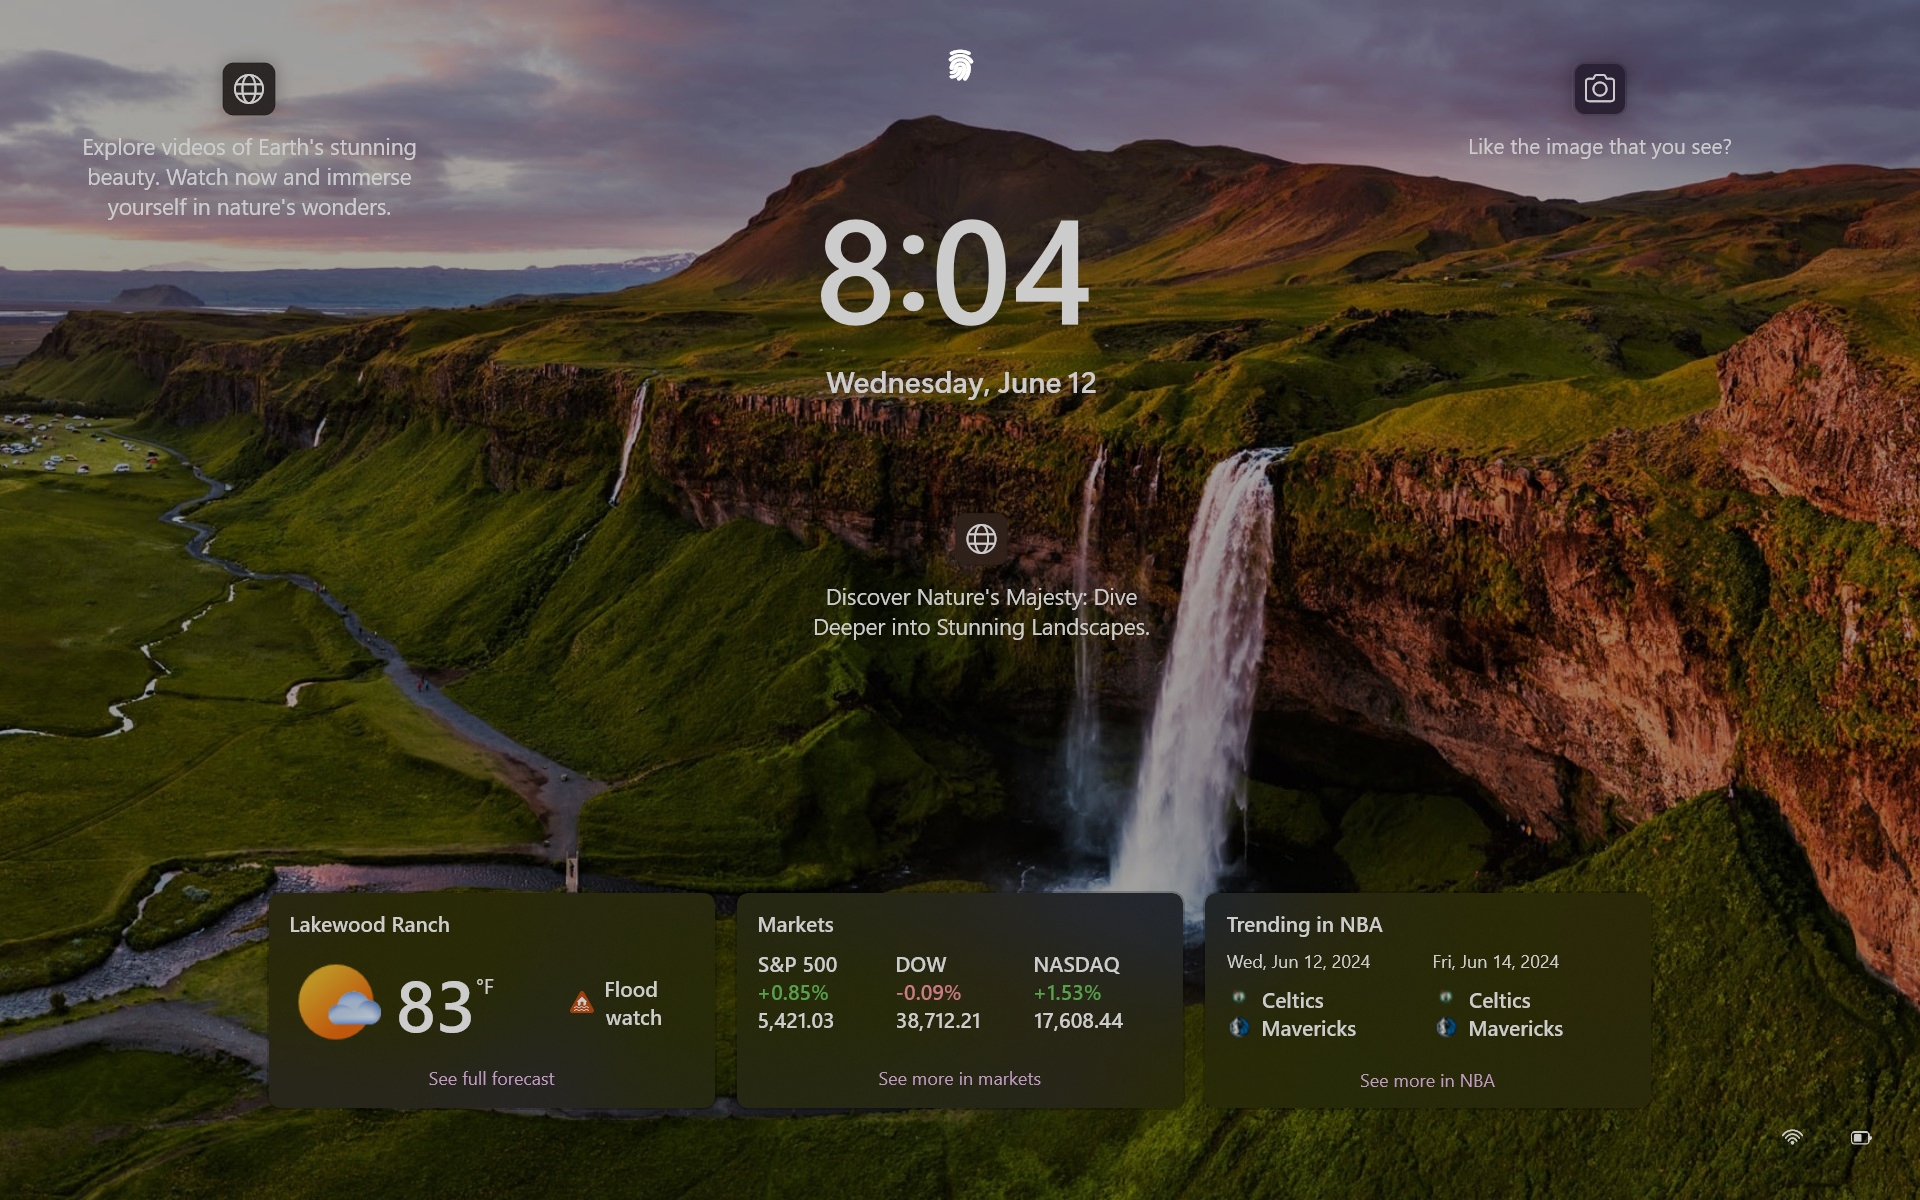Open the See full forecast link
This screenshot has width=1920, height=1200.
coord(491,1079)
